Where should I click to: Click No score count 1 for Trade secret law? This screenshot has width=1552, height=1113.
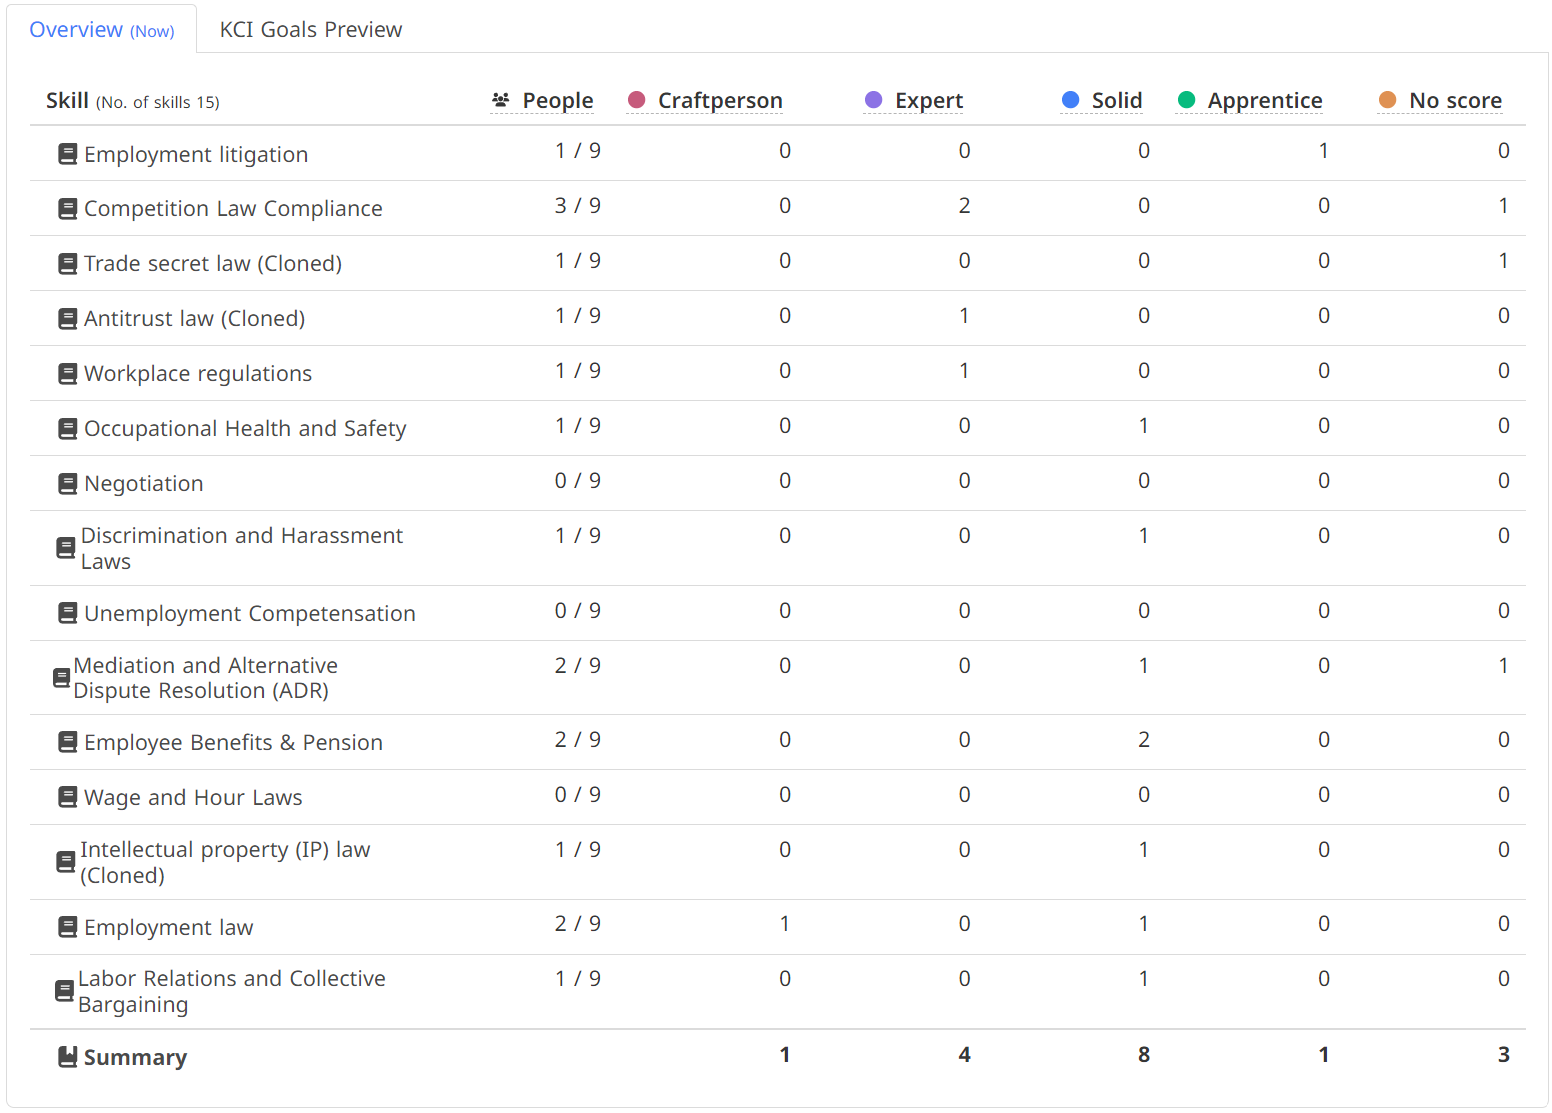point(1503,260)
